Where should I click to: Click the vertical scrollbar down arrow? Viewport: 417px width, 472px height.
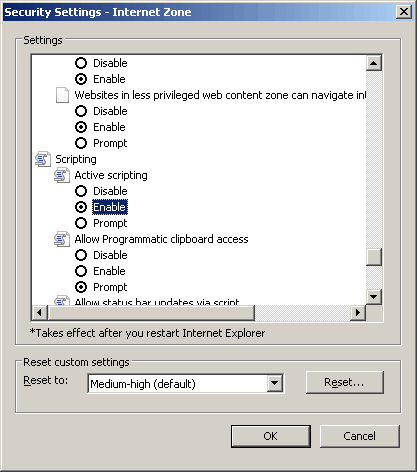pyautogui.click(x=374, y=296)
